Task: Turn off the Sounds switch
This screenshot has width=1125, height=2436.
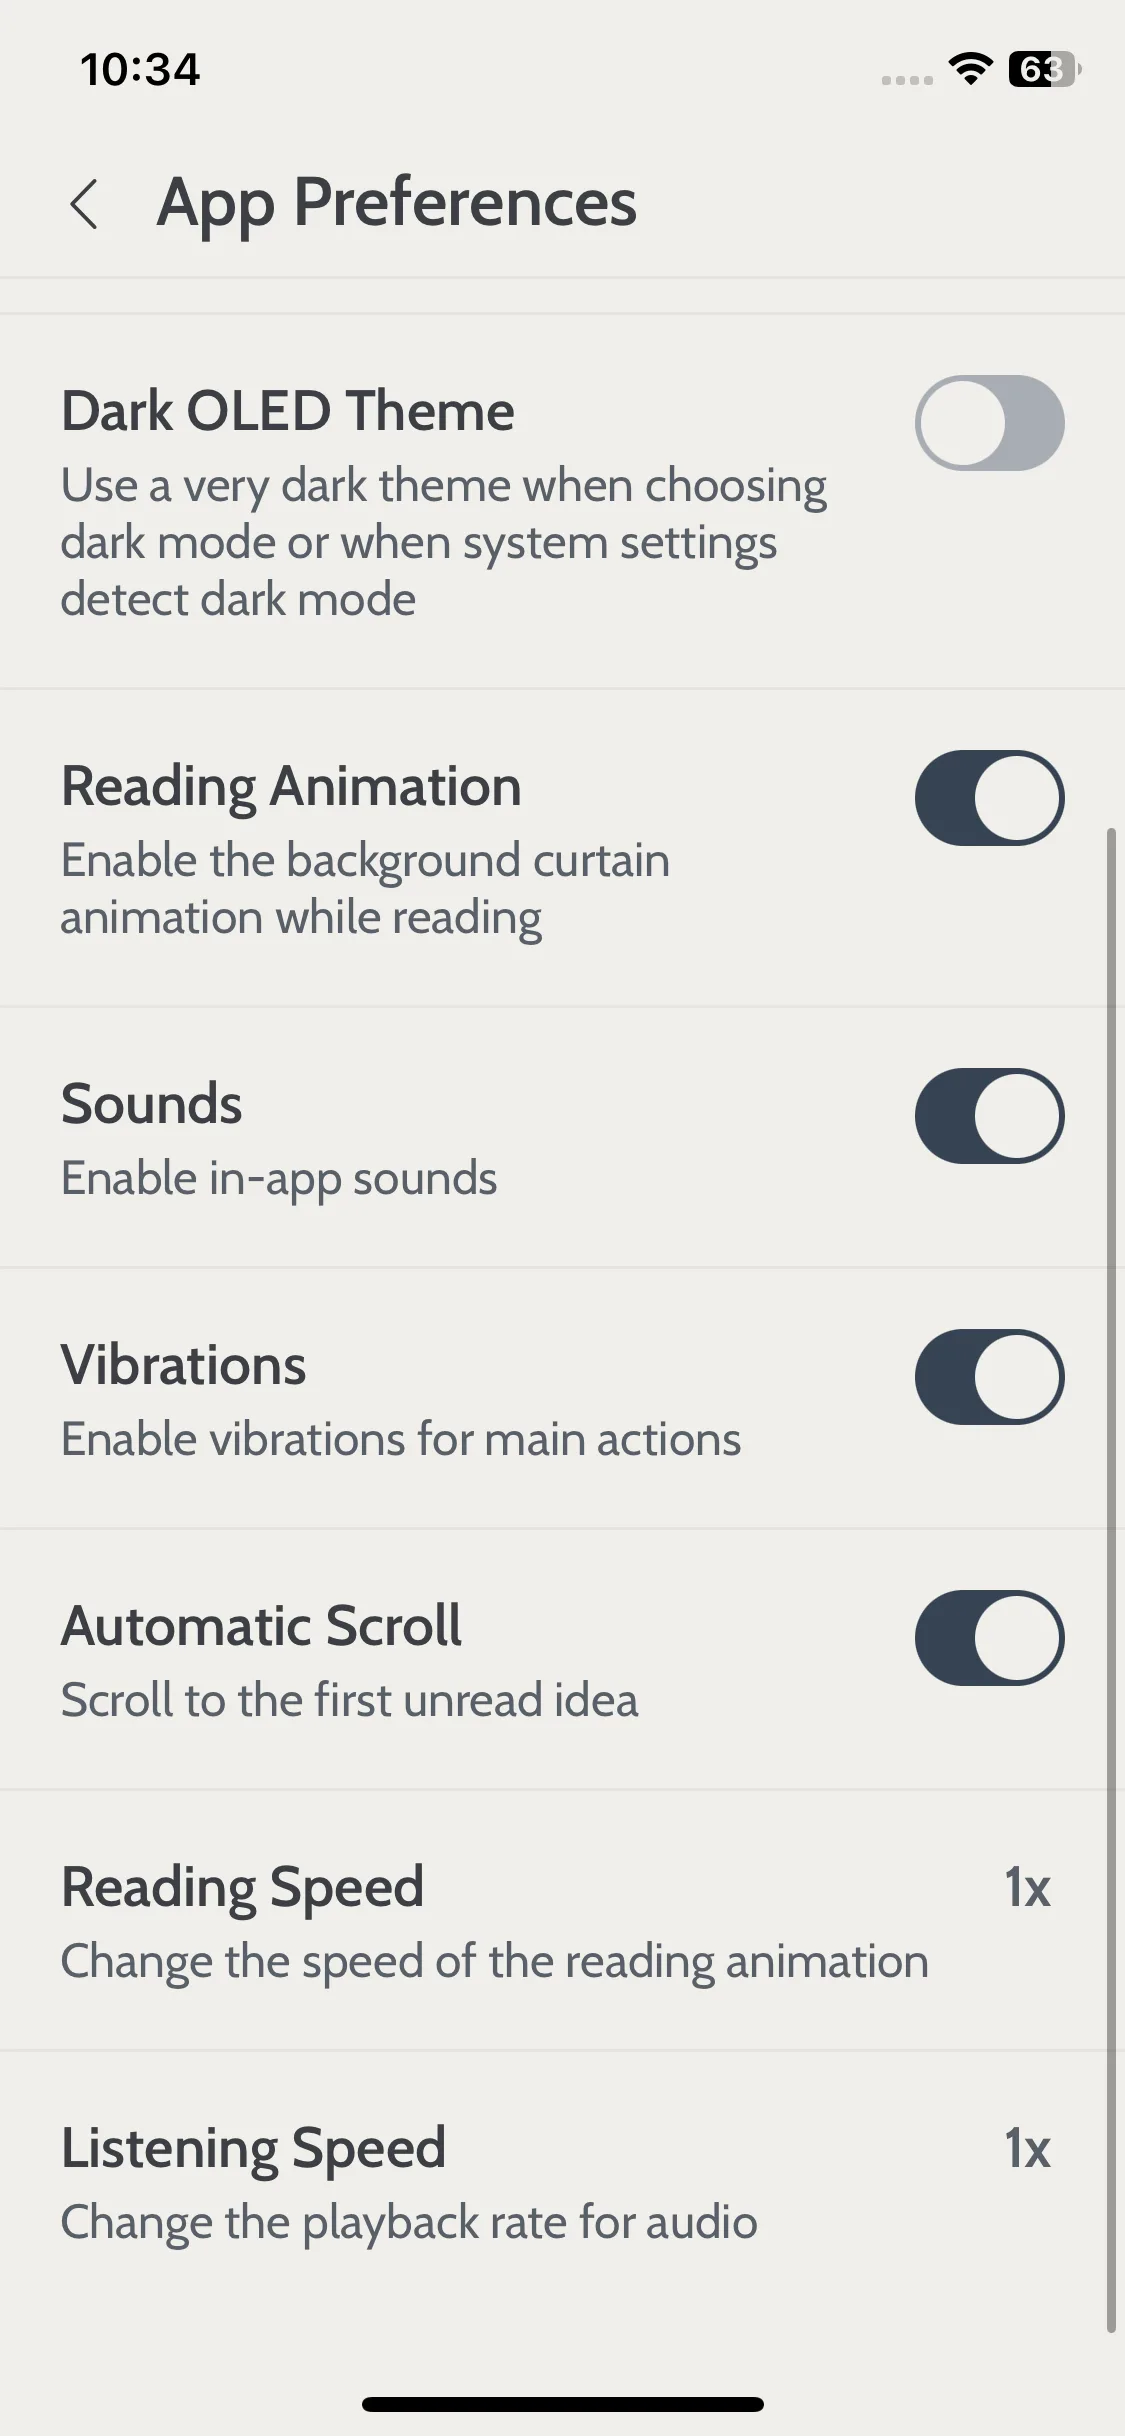Action: (x=989, y=1116)
